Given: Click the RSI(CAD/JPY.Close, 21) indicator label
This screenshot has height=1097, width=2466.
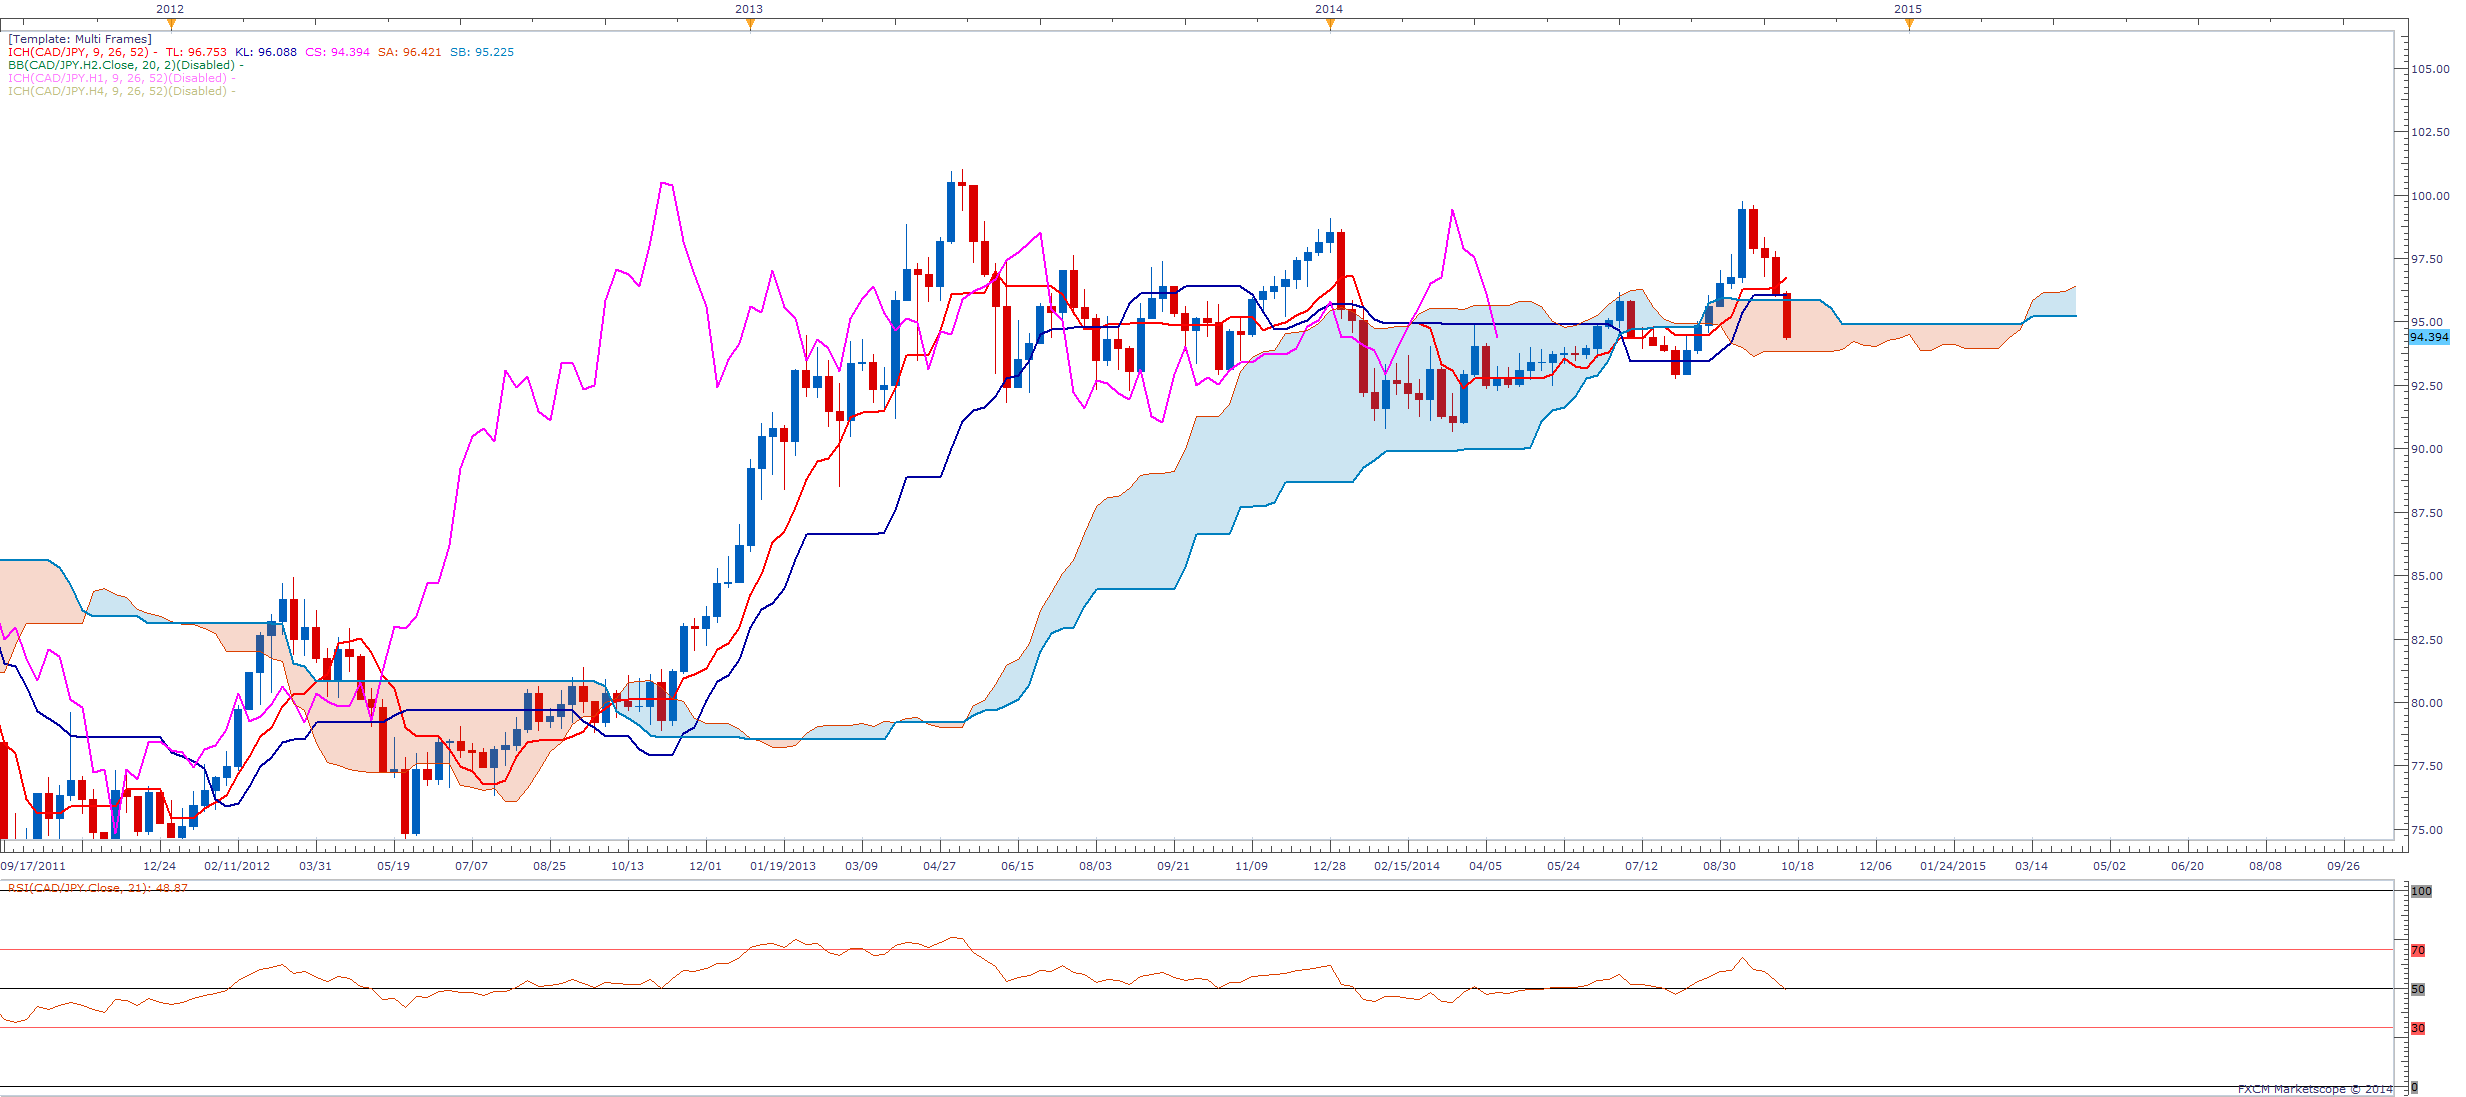Looking at the screenshot, I should point(98,888).
